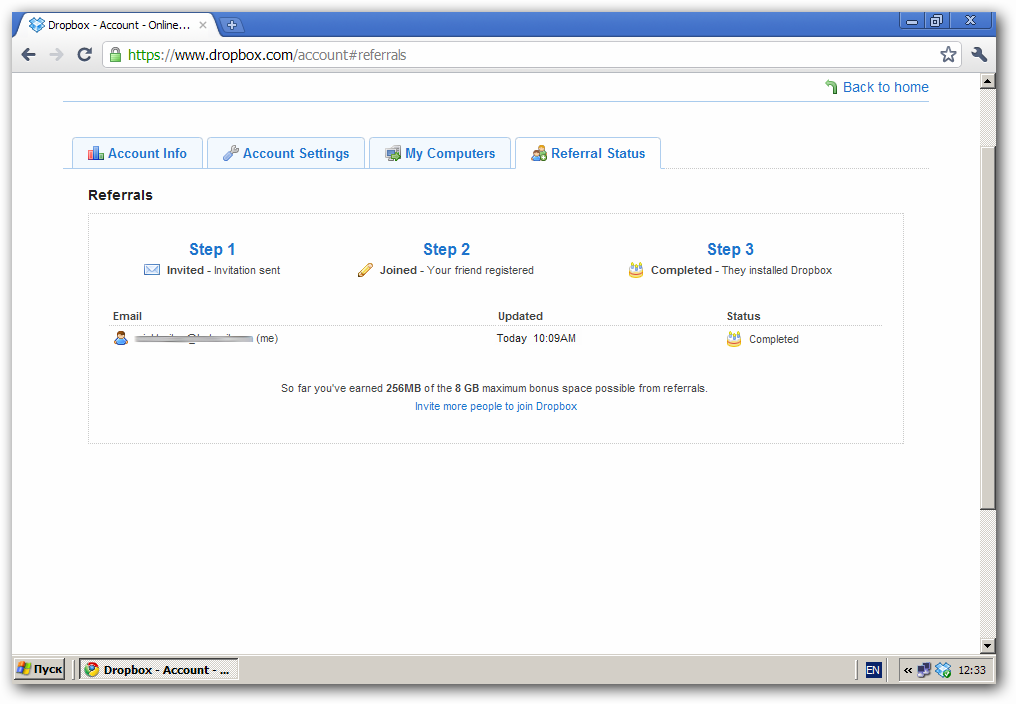Click the Joined pencil icon
The height and width of the screenshot is (704, 1016).
[x=365, y=270]
